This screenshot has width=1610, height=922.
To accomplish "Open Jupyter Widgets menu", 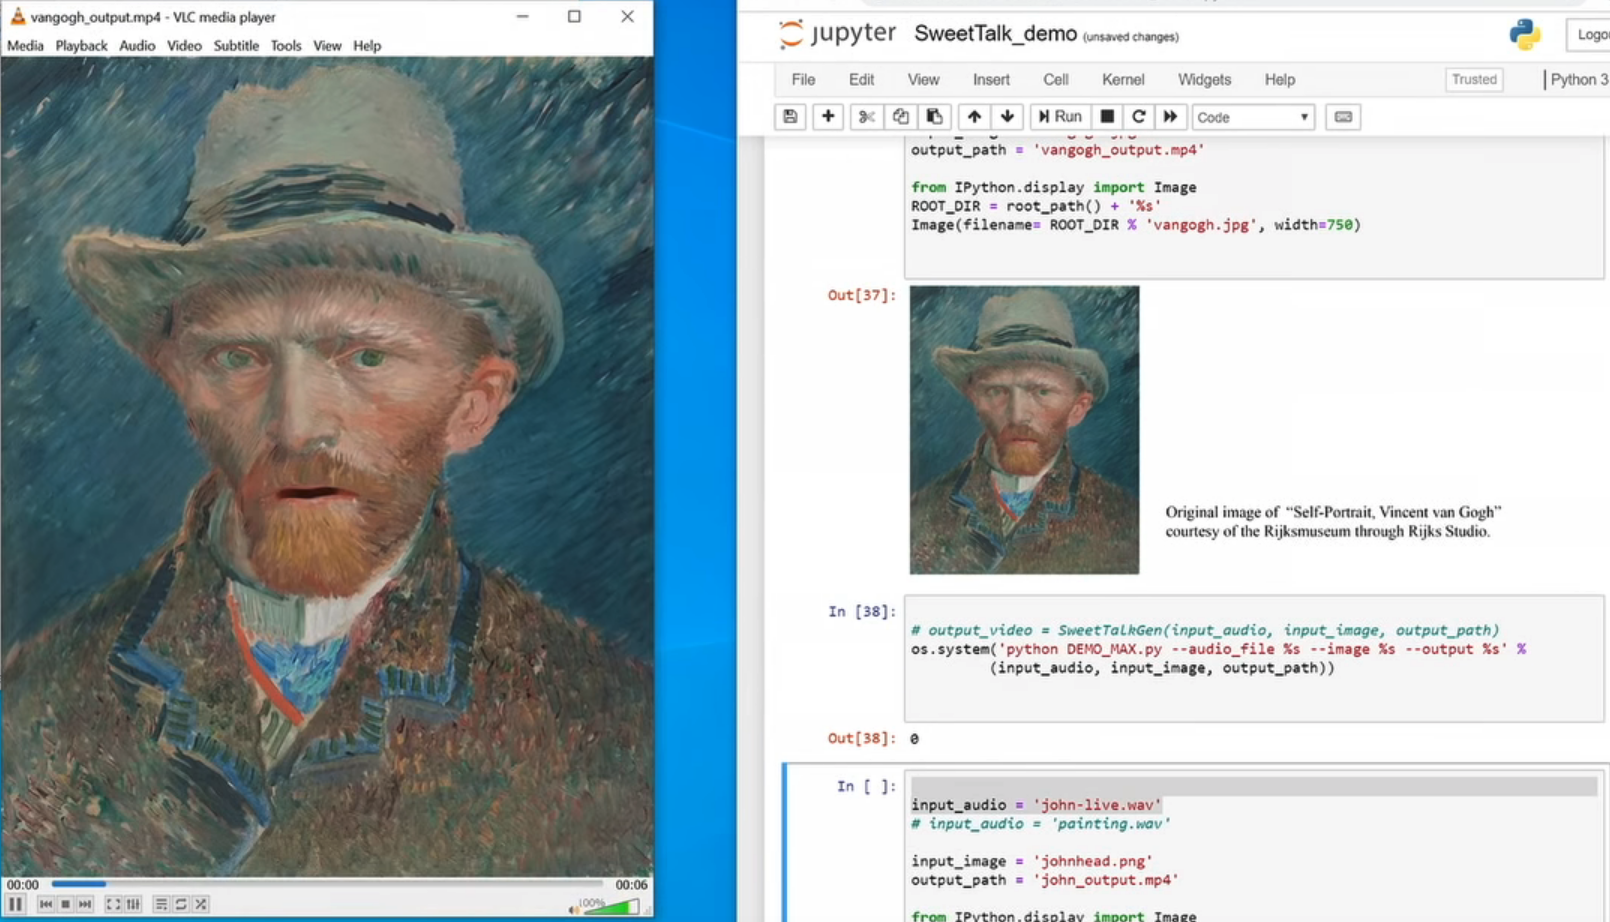I will (x=1204, y=80).
